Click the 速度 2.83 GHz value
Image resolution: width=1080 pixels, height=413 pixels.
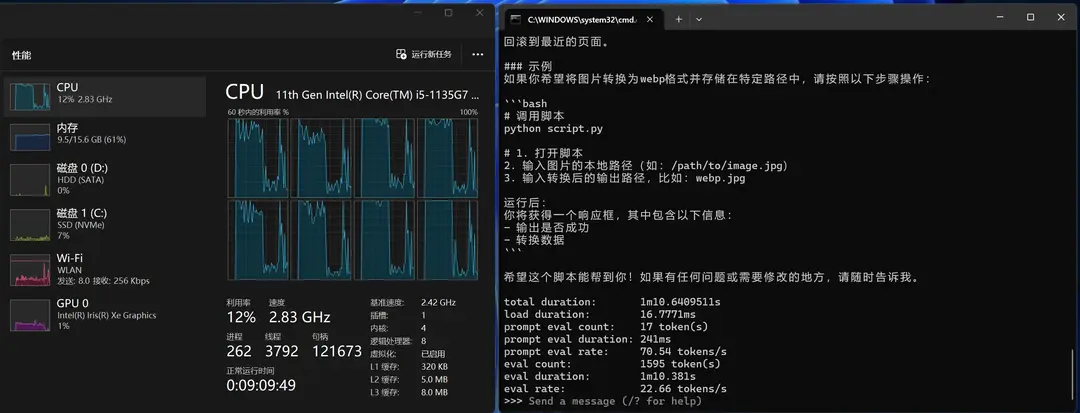[300, 317]
